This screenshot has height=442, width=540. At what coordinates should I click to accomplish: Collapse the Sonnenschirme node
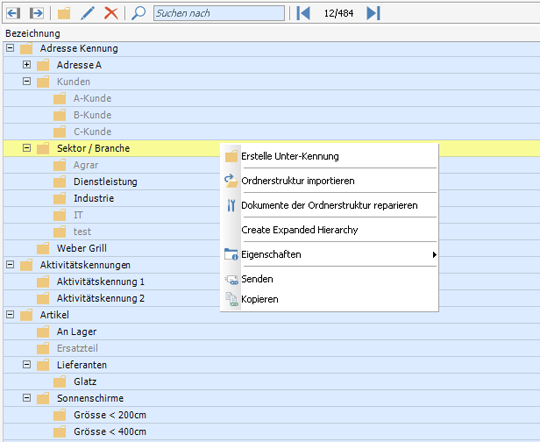[x=27, y=398]
